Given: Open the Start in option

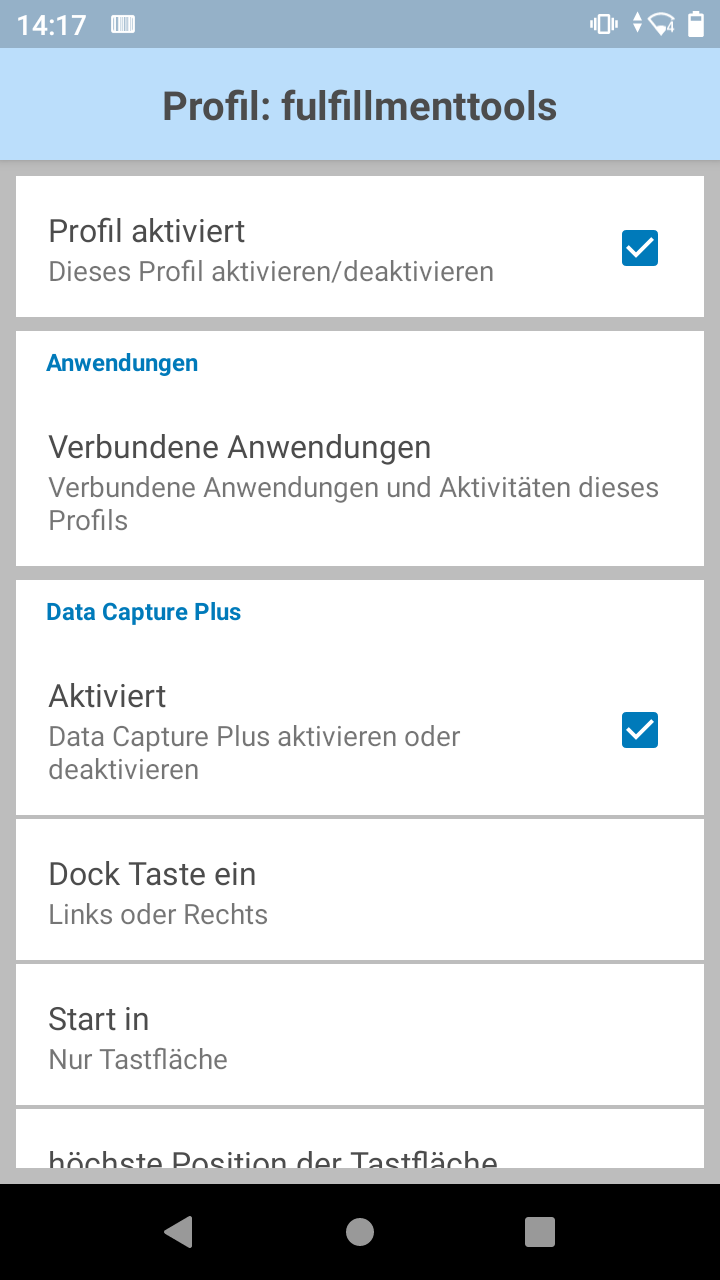Looking at the screenshot, I should coord(360,1036).
